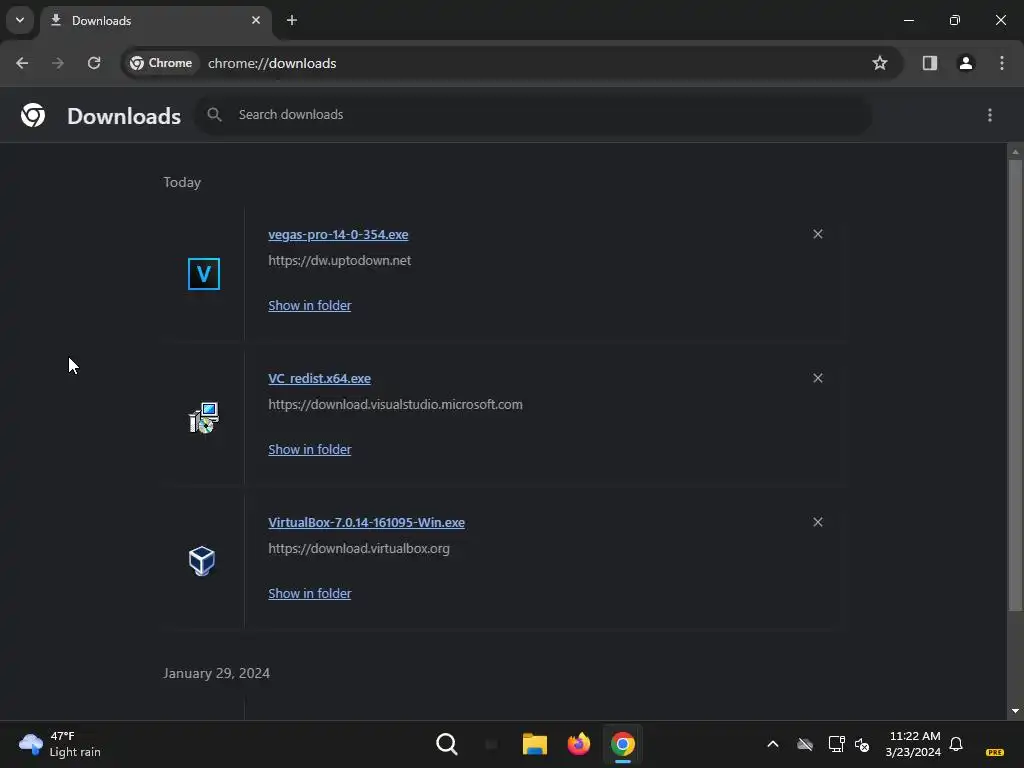Open the notifications bell
1024x768 pixels.
click(956, 744)
